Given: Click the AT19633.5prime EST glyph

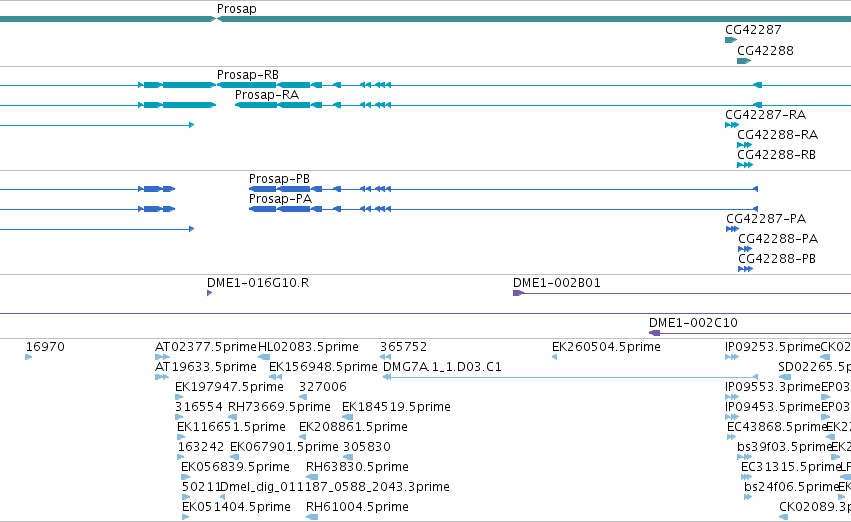Looking at the screenshot, I should tap(162, 377).
